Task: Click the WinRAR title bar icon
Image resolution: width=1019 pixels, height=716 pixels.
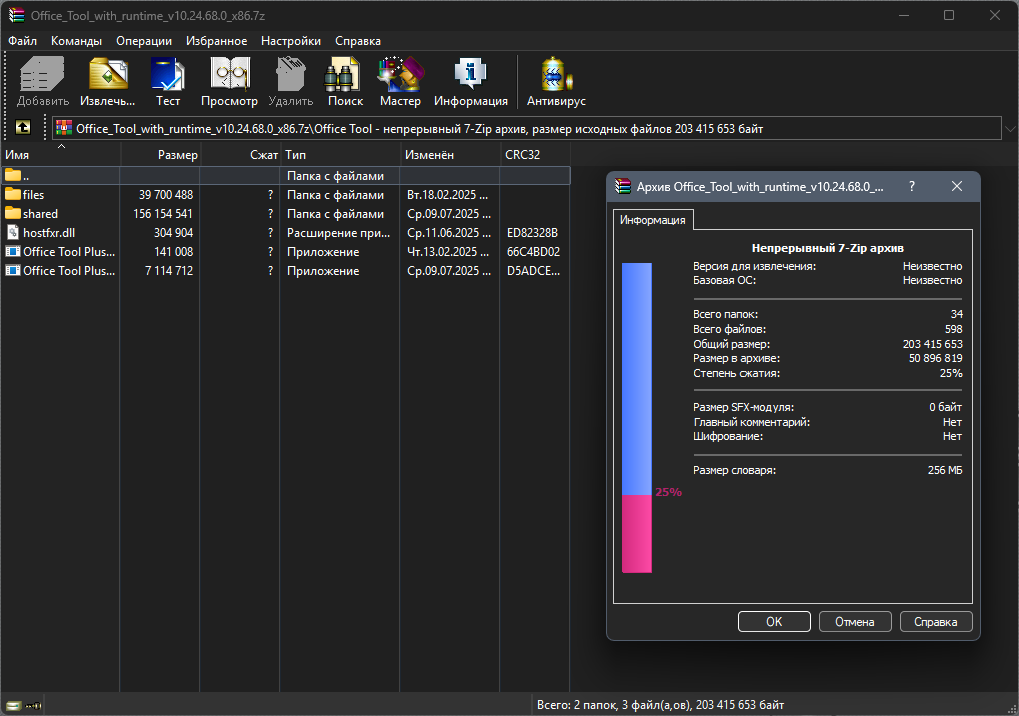Action: (x=16, y=15)
